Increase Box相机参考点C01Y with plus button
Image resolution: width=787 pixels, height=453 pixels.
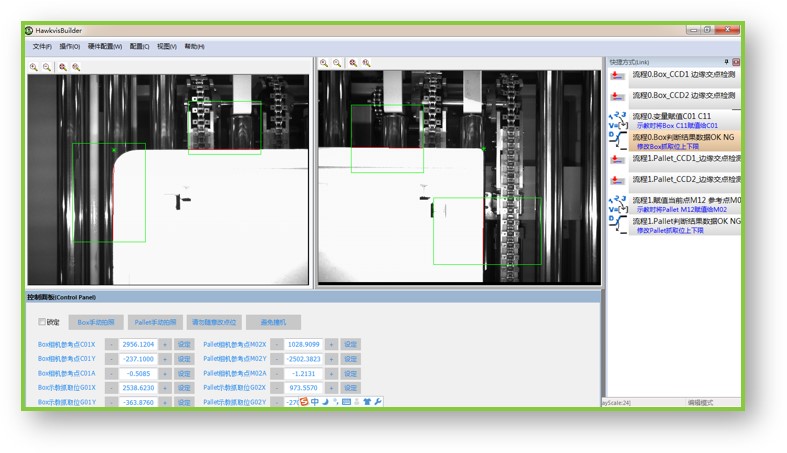[x=165, y=359]
